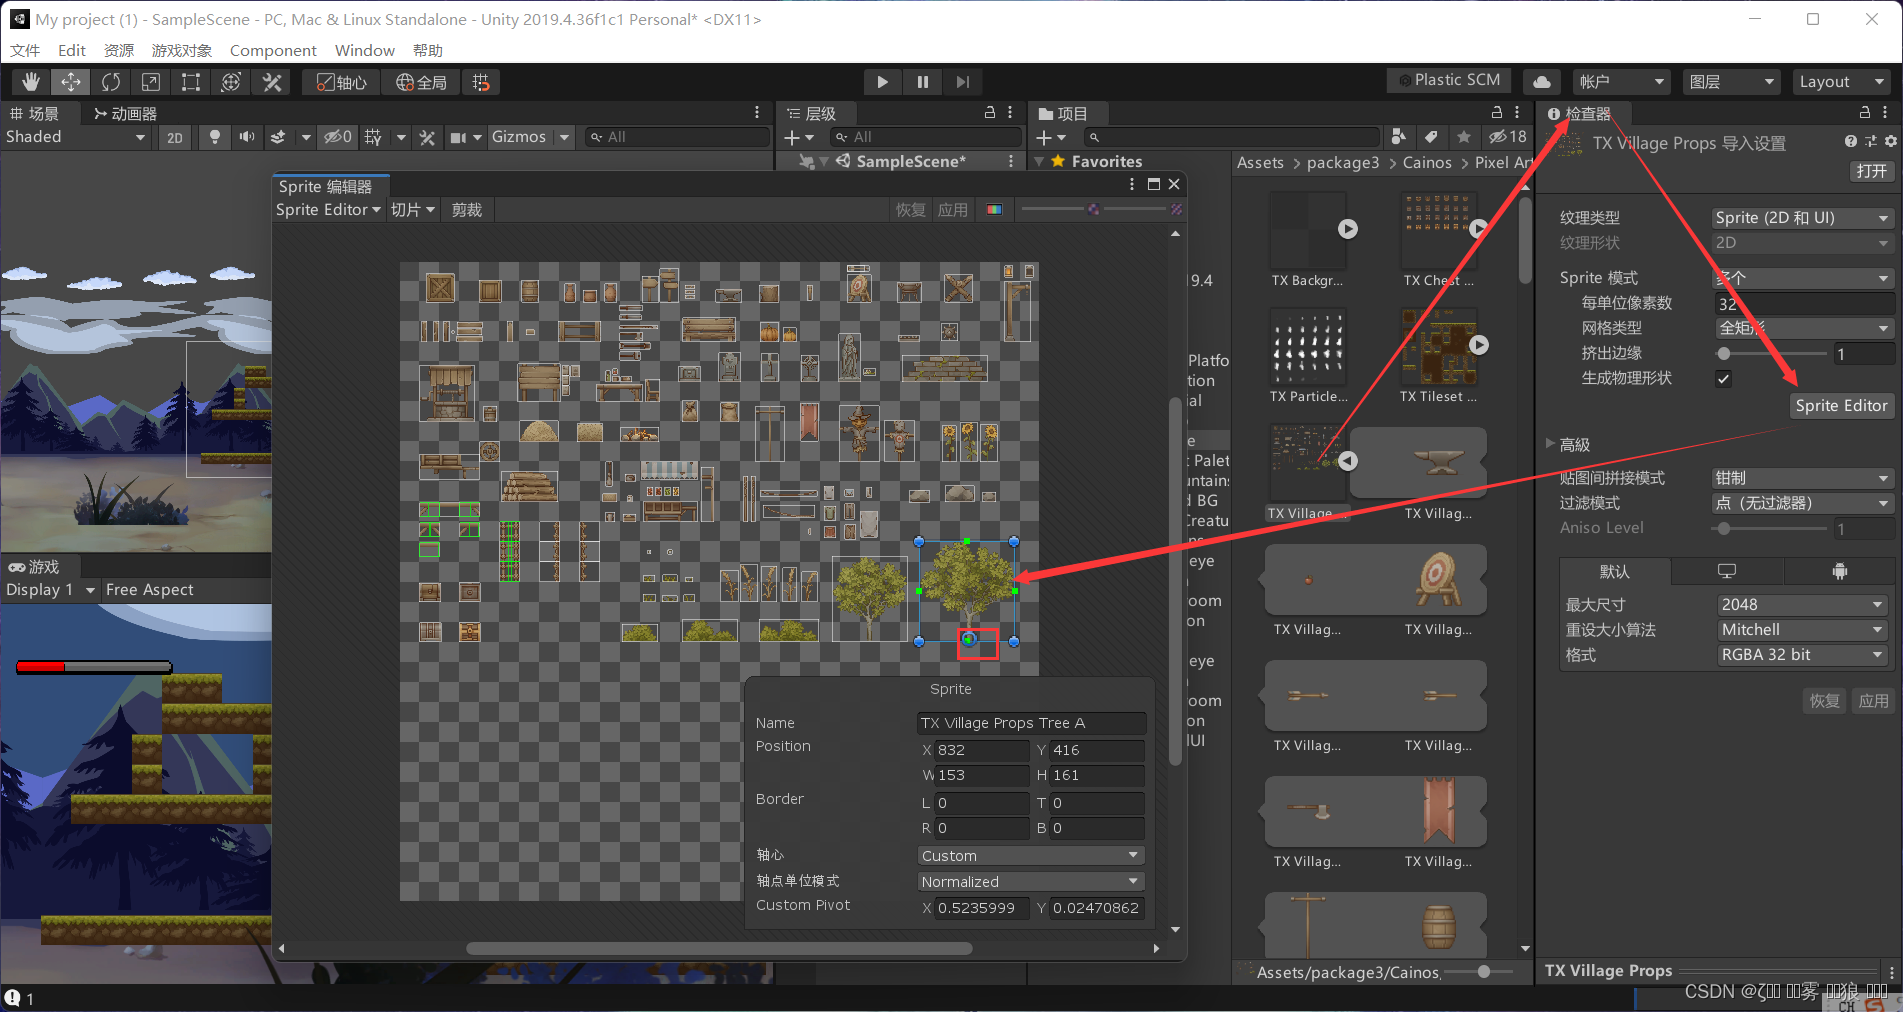This screenshot has height=1012, width=1903.
Task: Select the Transform tool
Action: pyautogui.click(x=231, y=82)
